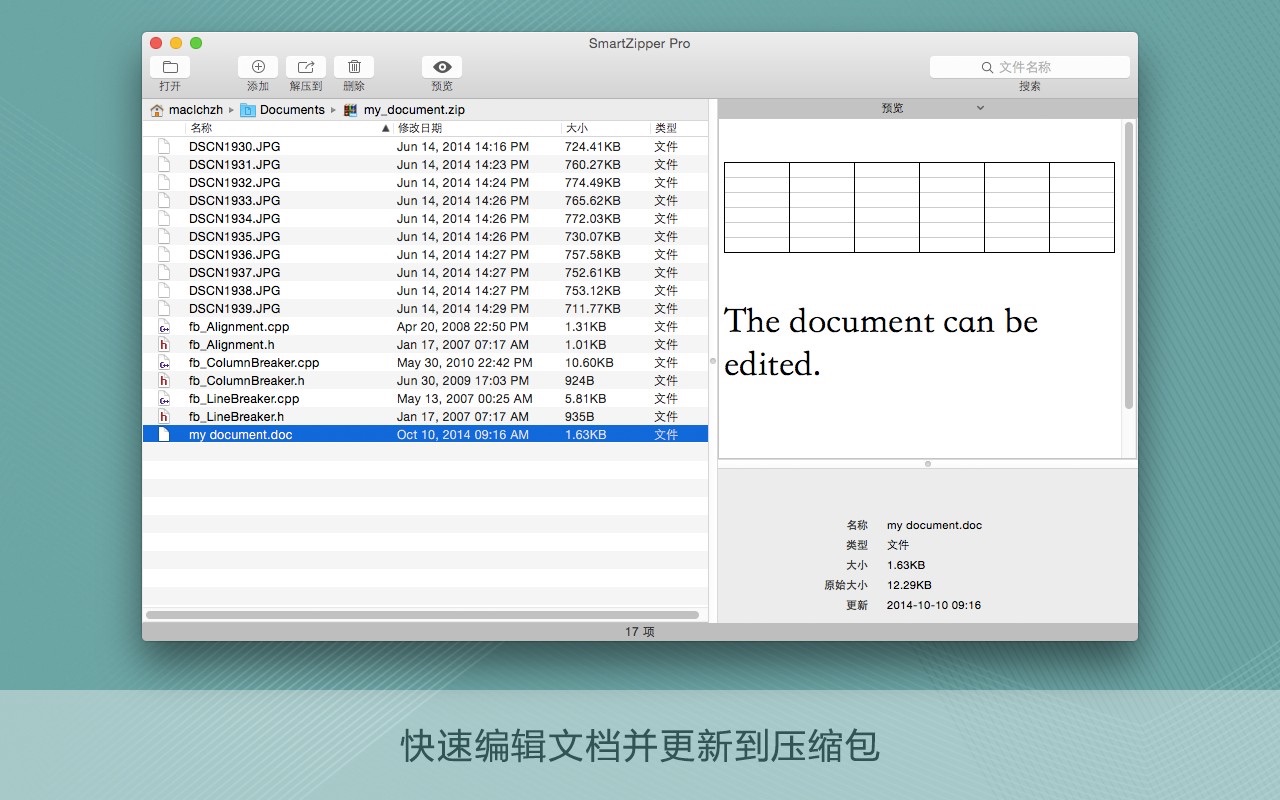Sort files by the 大小 column header
Screen dimensions: 1280x800
coord(575,127)
